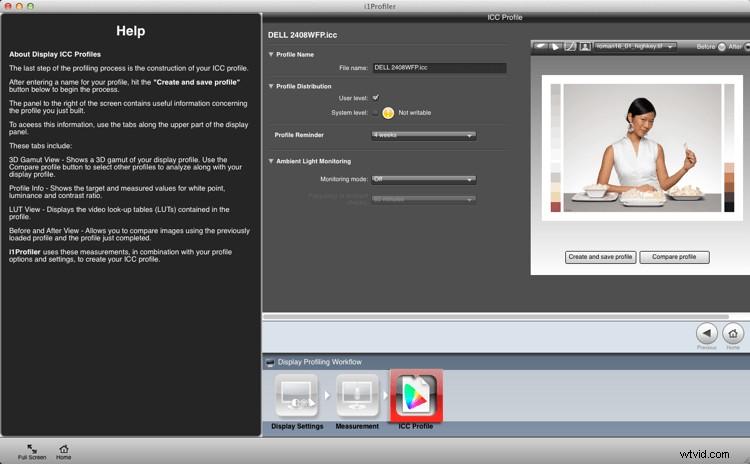This screenshot has height=464, width=750.
Task: Click the Compare profile button
Action: (x=674, y=257)
